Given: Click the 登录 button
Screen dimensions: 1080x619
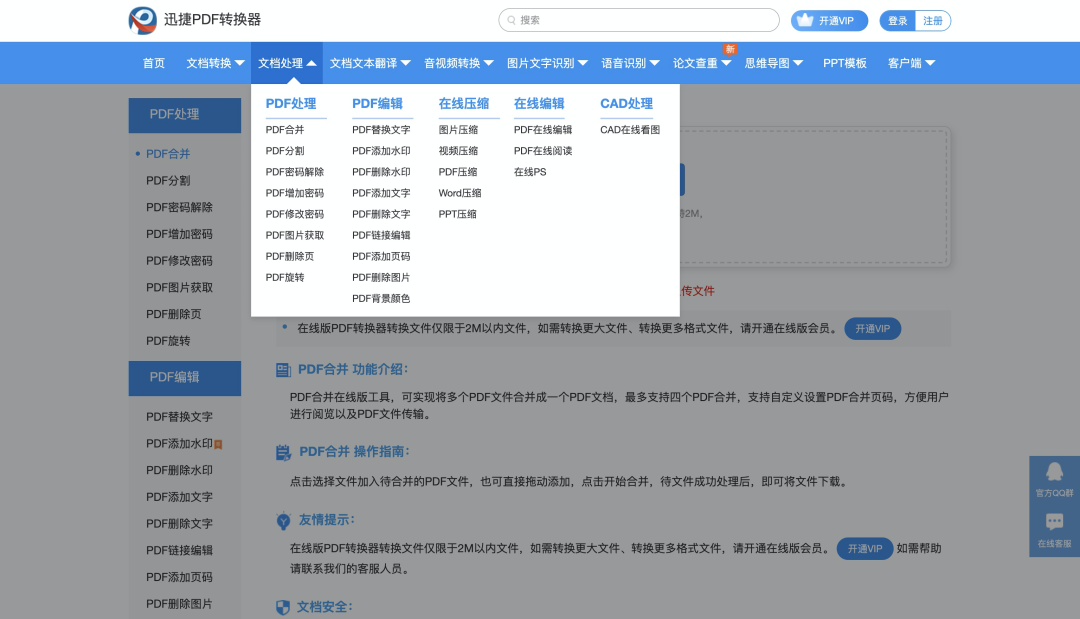Looking at the screenshot, I should click(897, 21).
